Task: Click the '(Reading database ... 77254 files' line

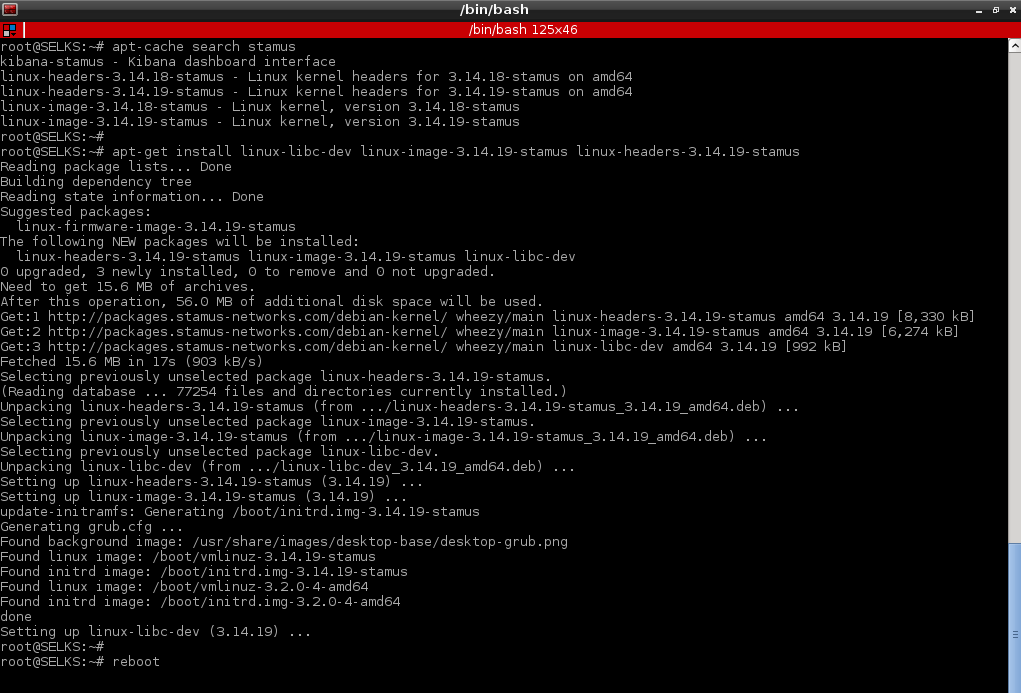Action: [283, 391]
